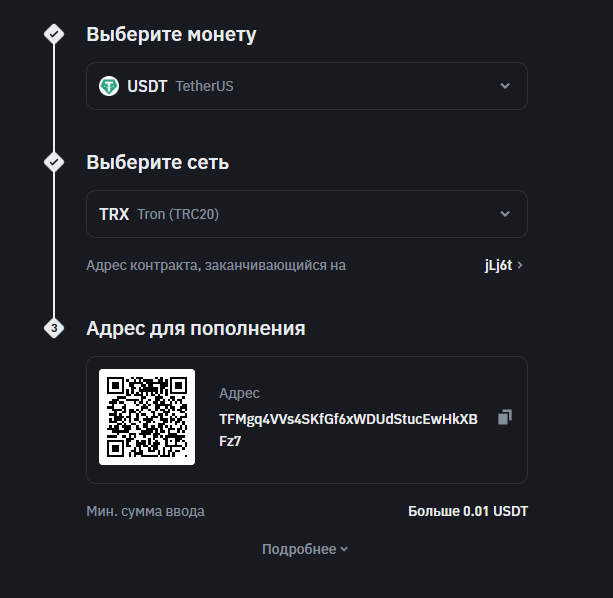
Task: Click the deposit address QR code
Action: coord(147,417)
